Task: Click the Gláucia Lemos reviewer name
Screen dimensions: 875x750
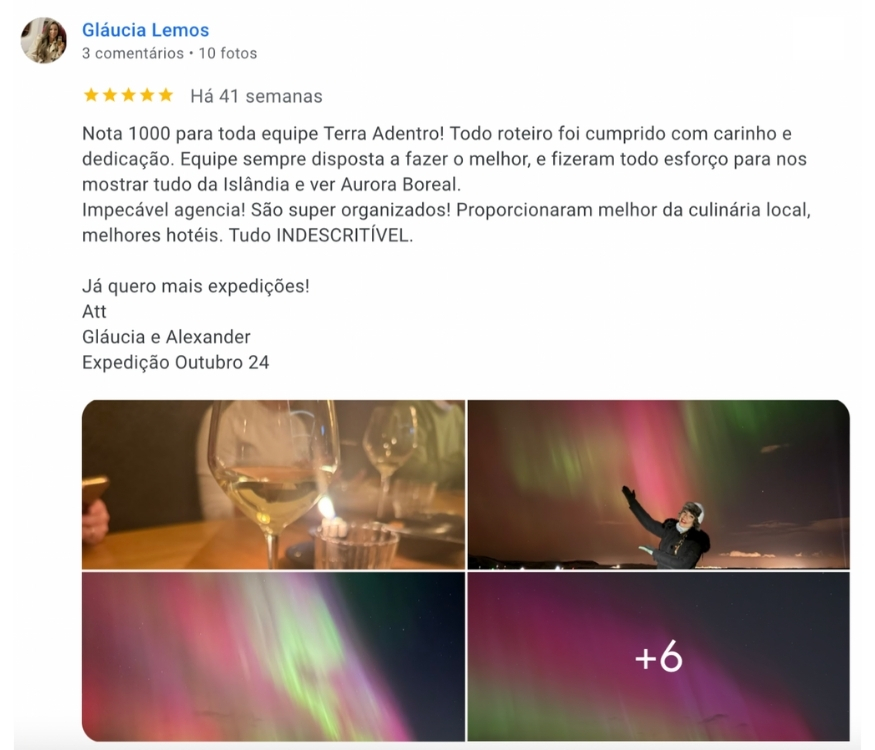Action: pyautogui.click(x=145, y=30)
